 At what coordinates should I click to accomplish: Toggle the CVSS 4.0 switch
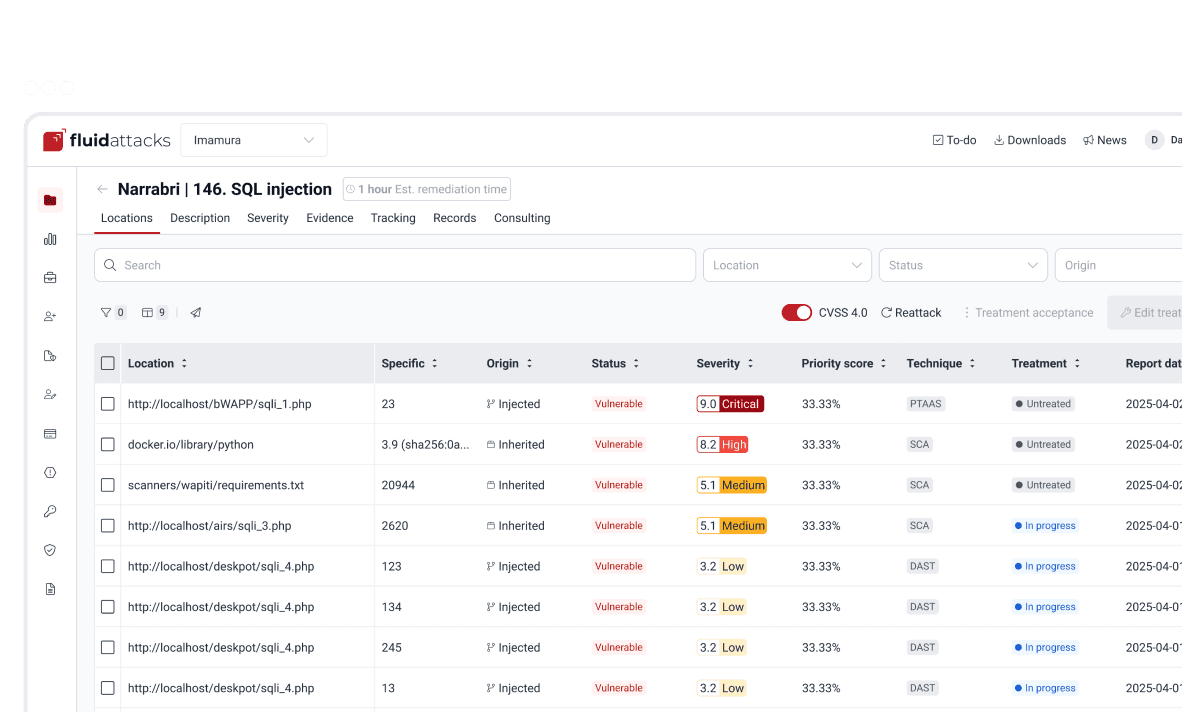797,313
